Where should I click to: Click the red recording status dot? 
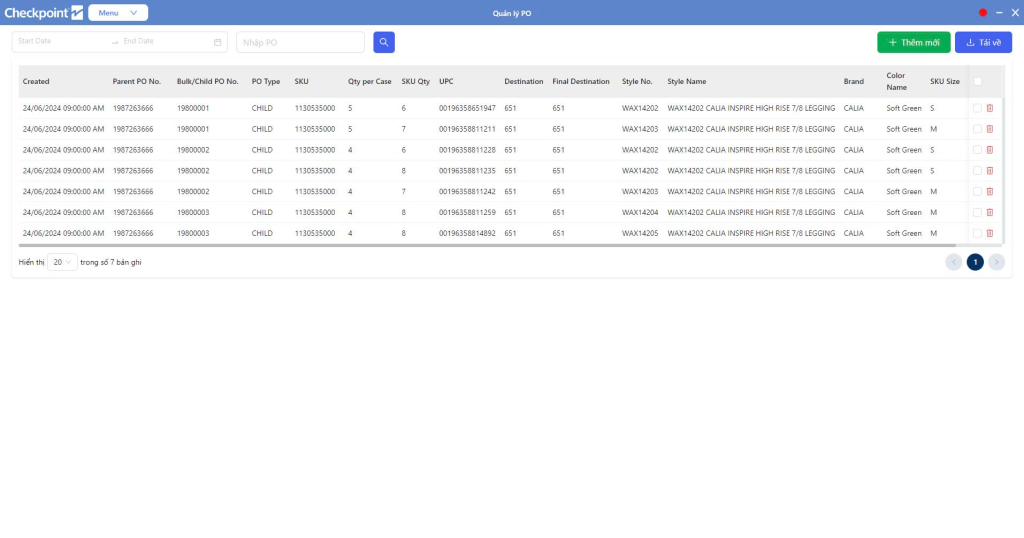click(x=983, y=13)
